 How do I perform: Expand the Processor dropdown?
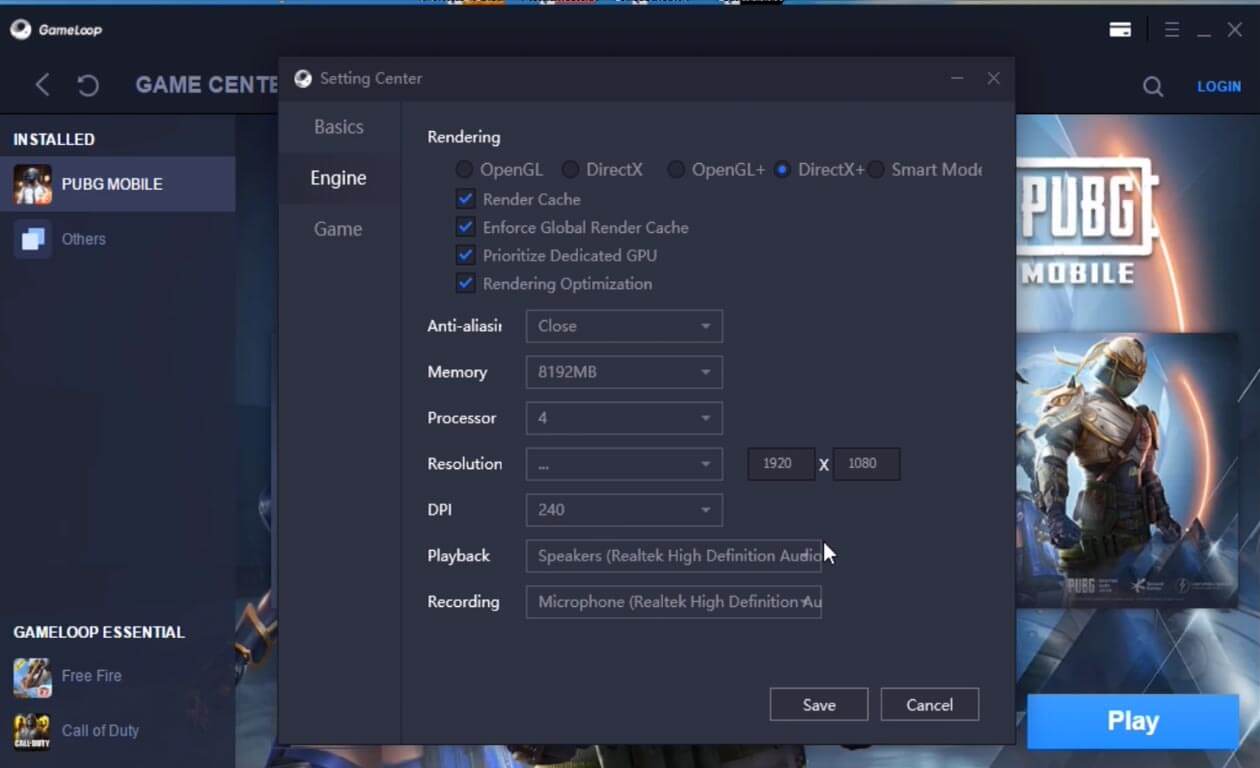[x=624, y=418]
